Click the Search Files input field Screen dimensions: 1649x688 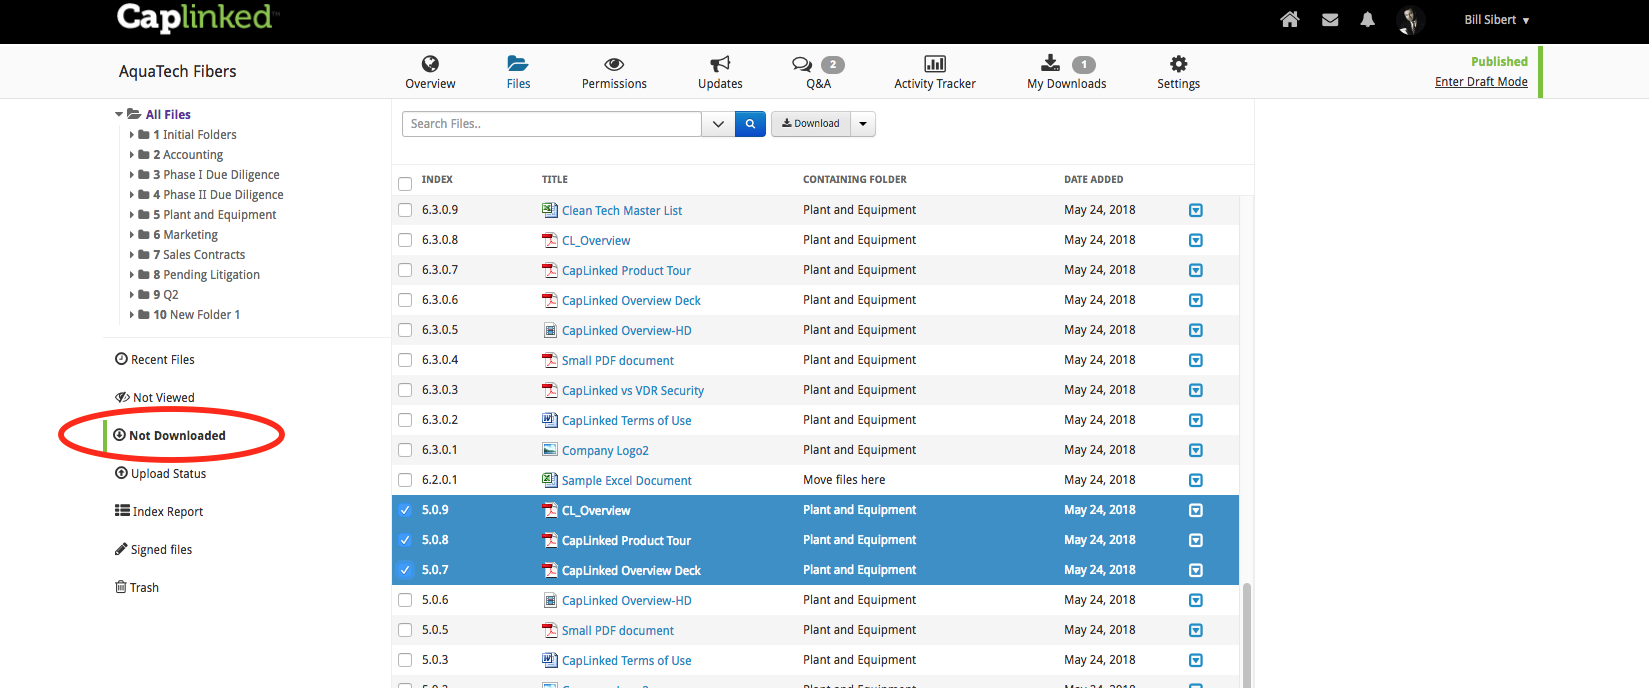coord(552,124)
